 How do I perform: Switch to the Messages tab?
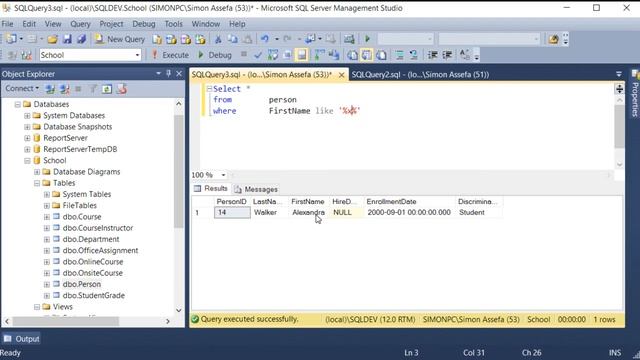(x=256, y=189)
